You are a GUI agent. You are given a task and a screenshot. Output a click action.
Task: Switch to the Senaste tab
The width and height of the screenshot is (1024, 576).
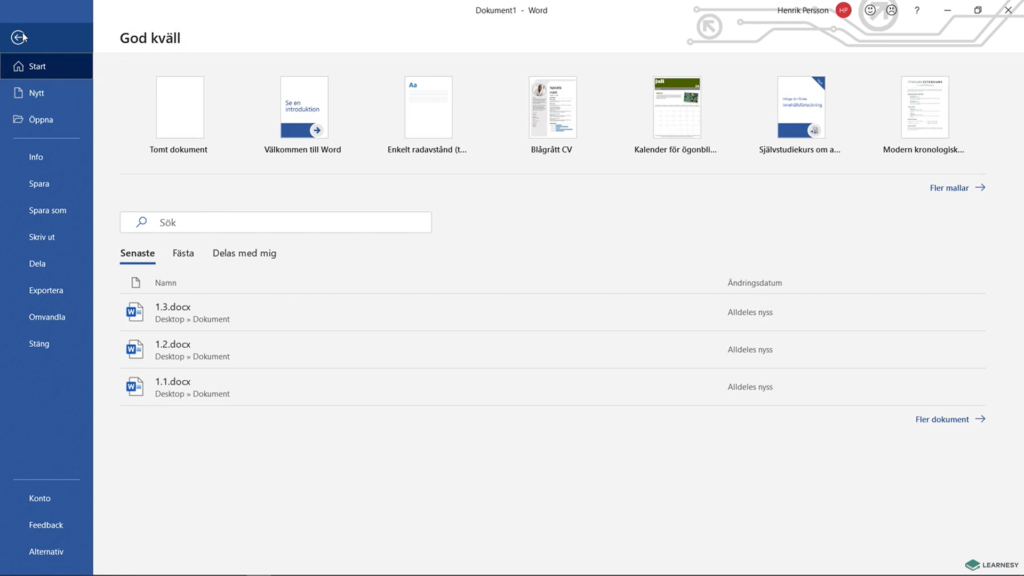pos(137,253)
